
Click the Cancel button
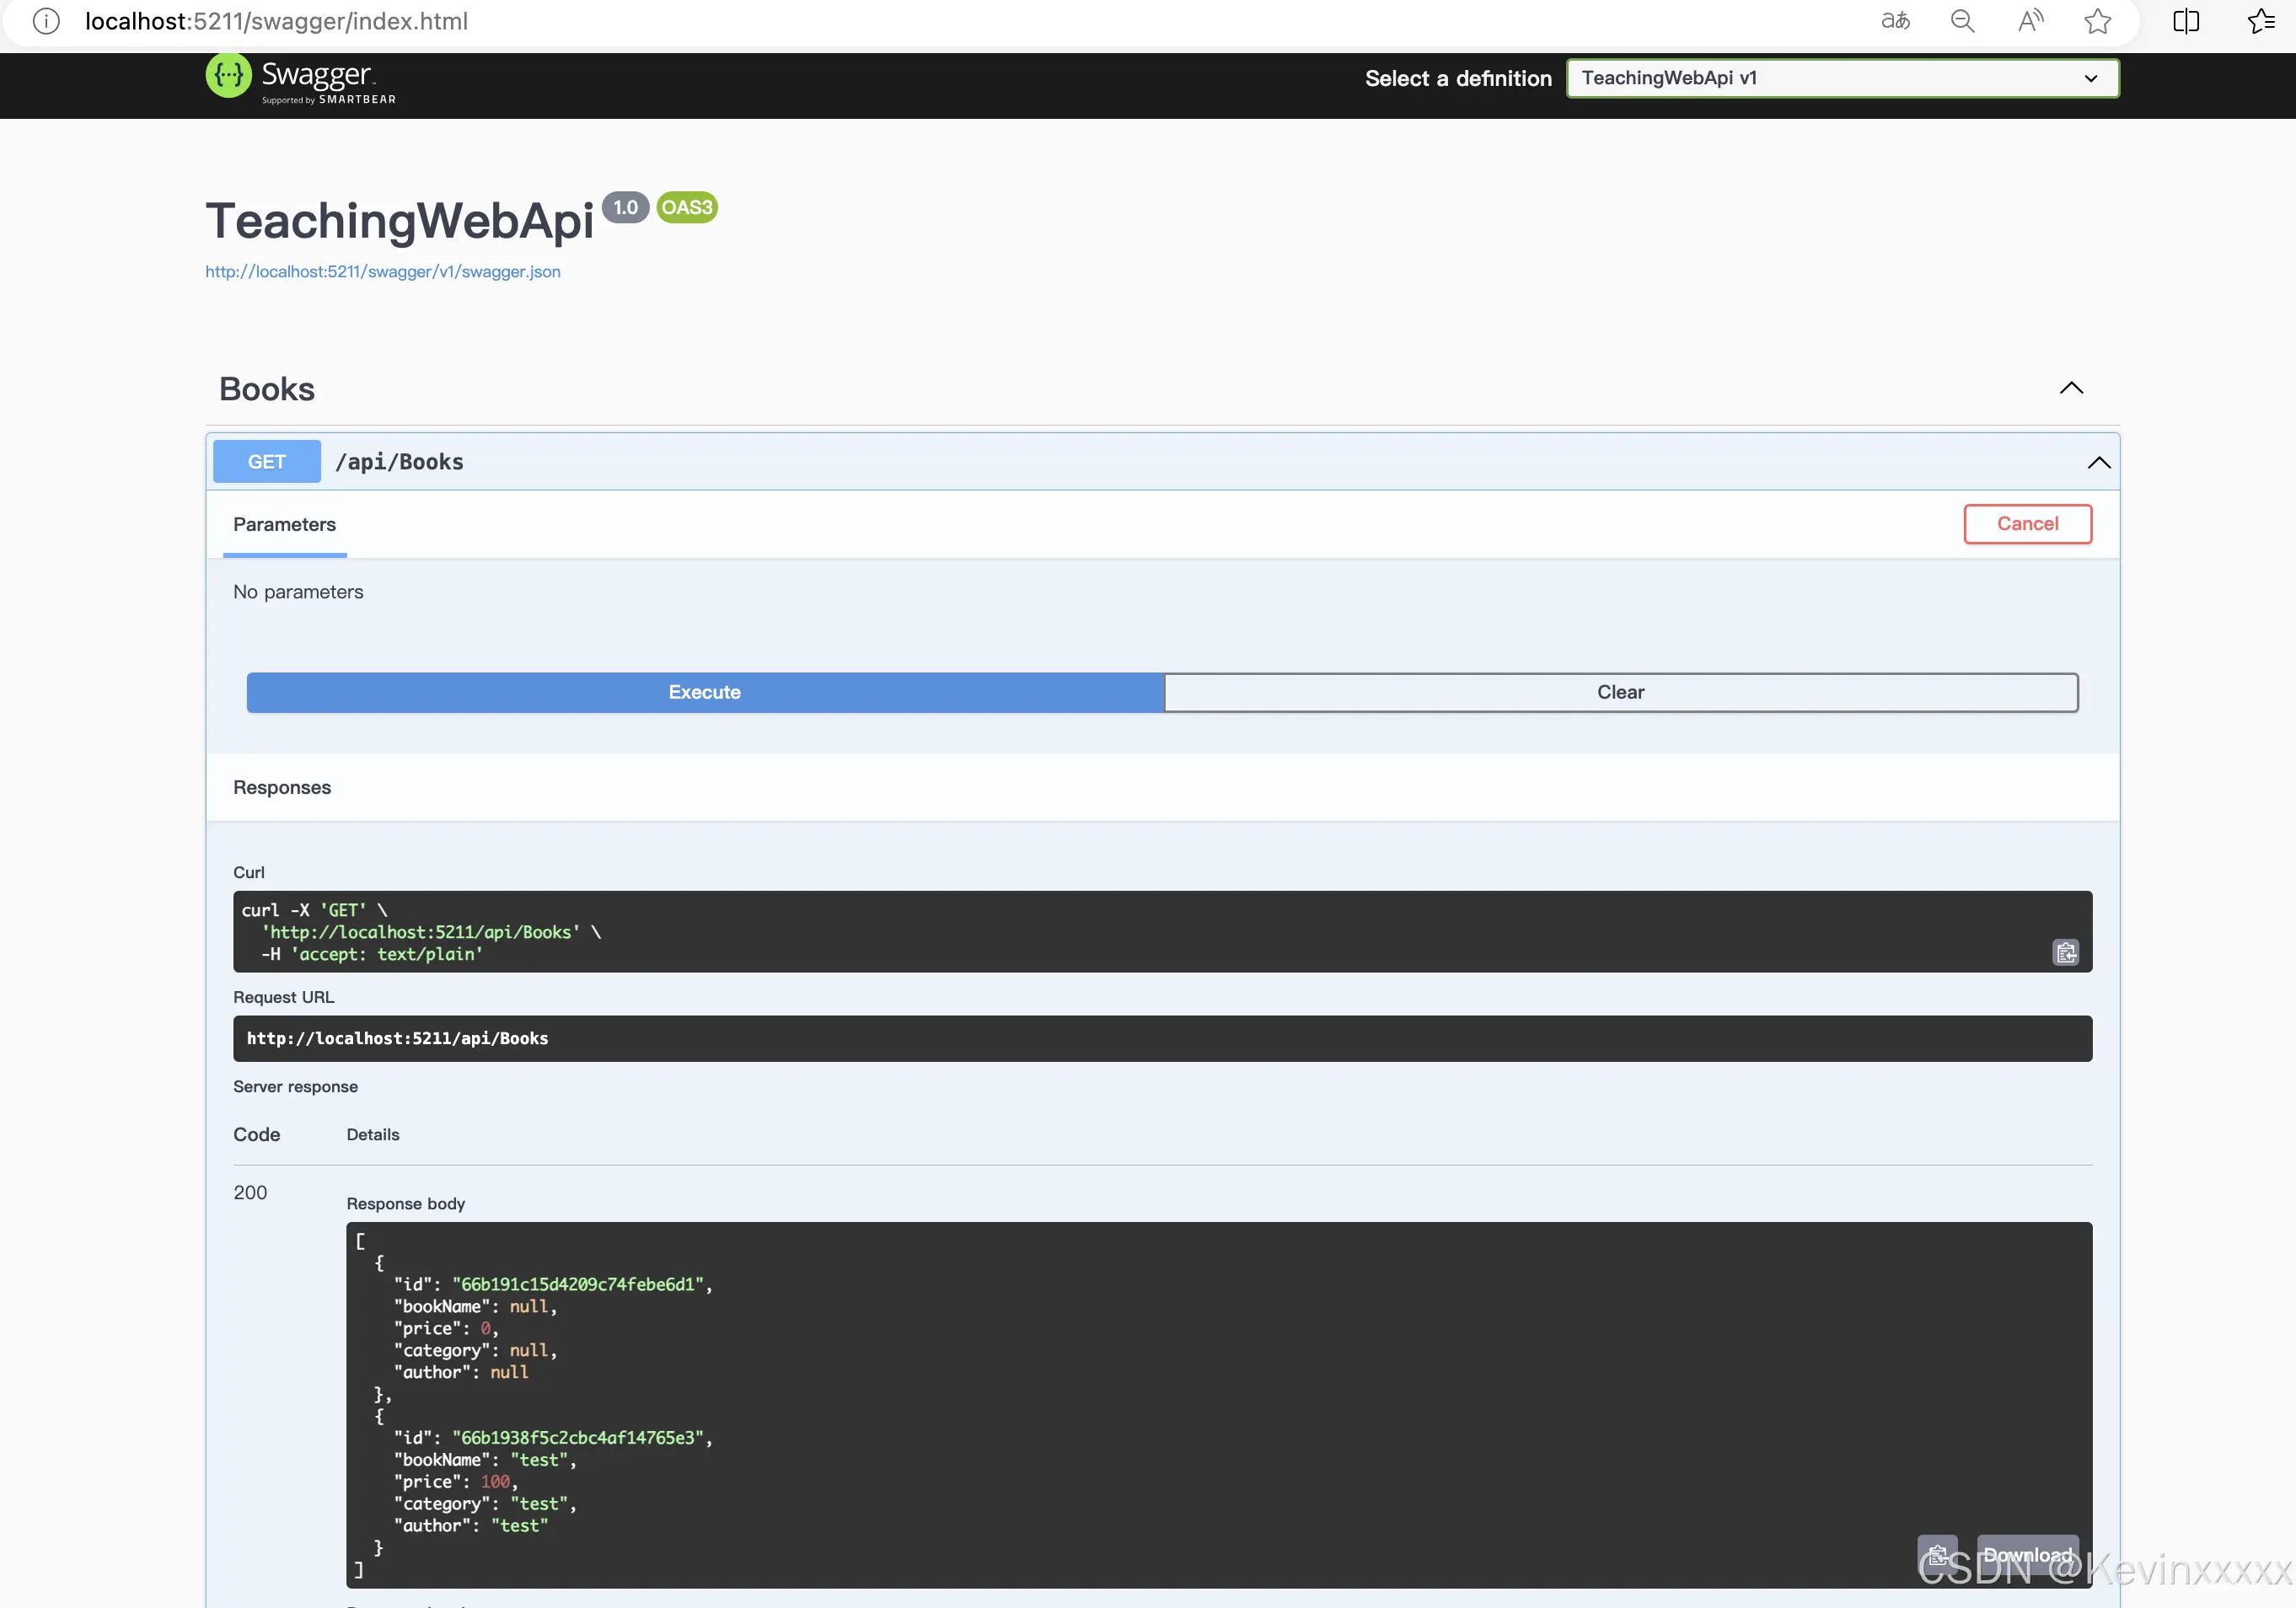2027,524
